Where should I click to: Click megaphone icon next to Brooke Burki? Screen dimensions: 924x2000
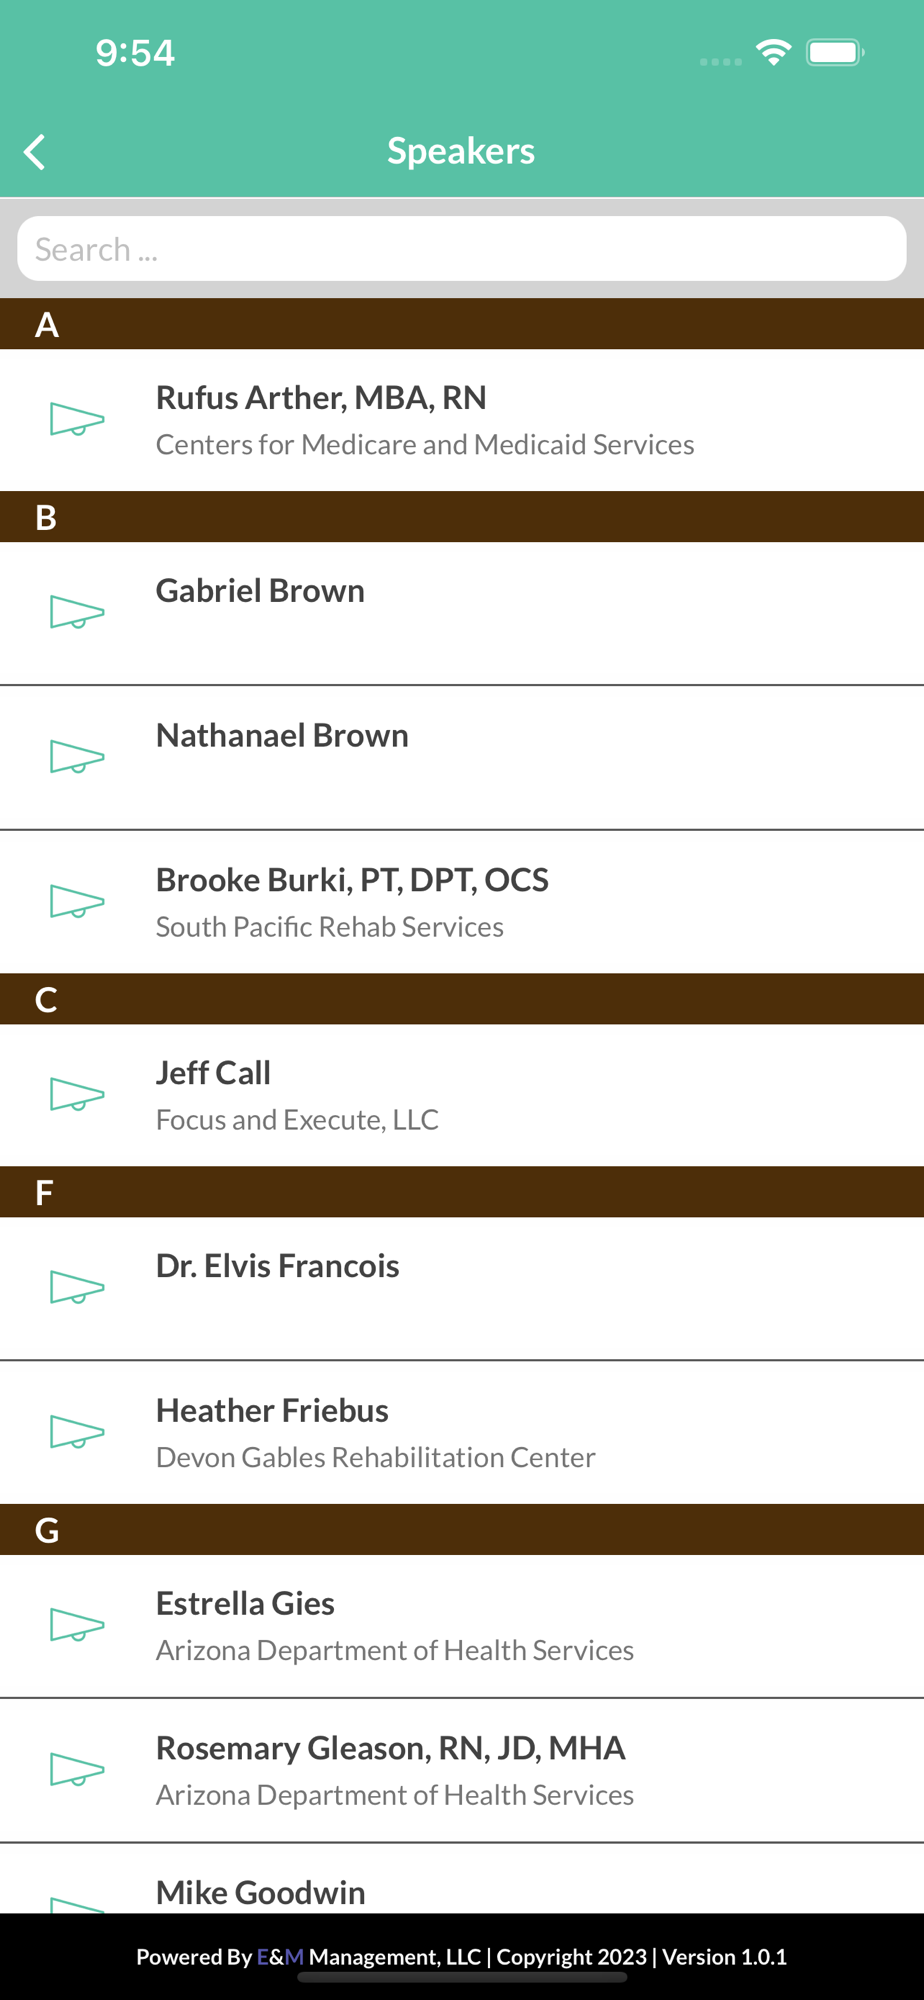coord(77,901)
